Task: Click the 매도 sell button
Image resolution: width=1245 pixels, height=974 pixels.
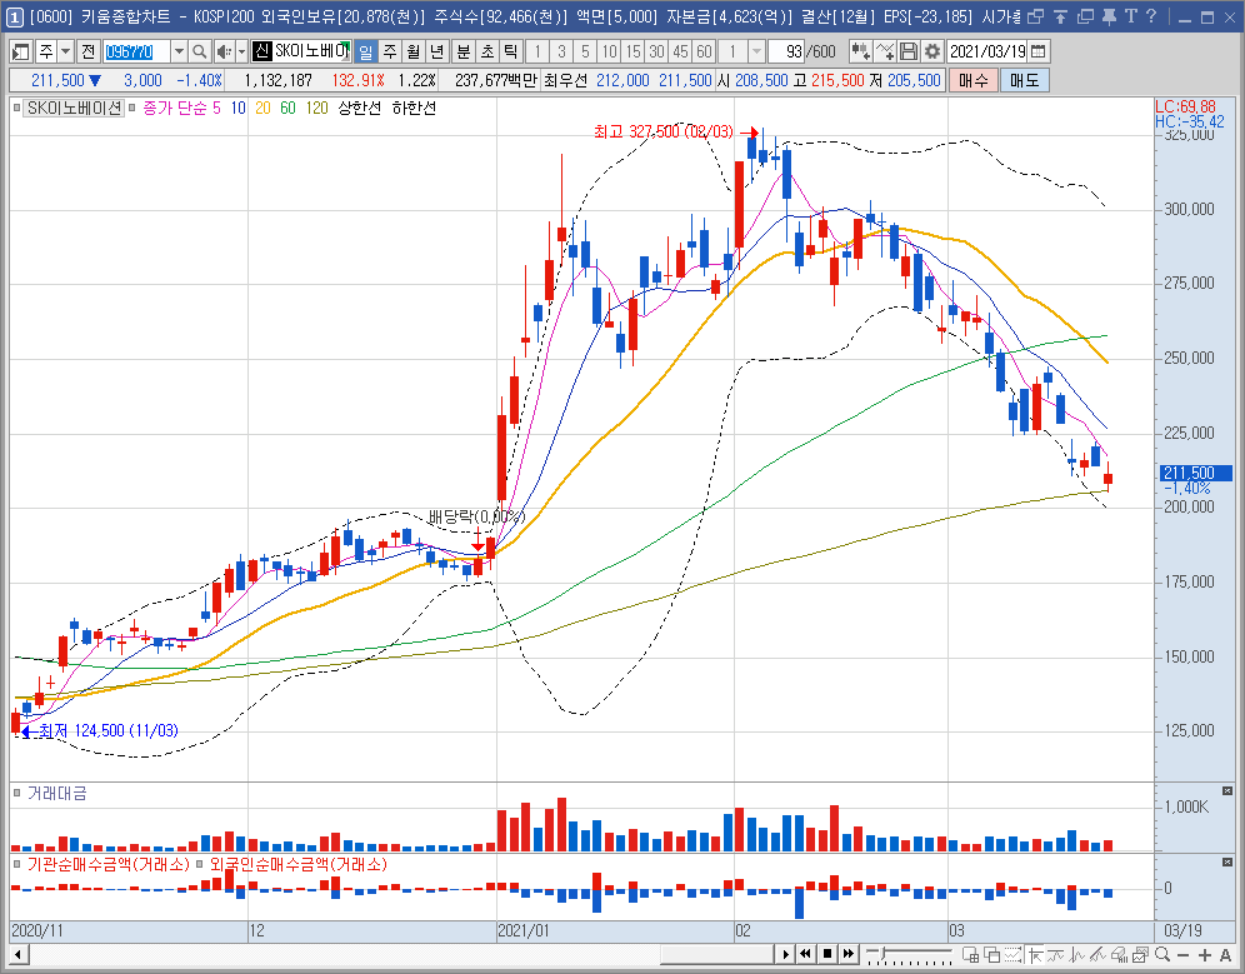Action: pyautogui.click(x=1024, y=80)
